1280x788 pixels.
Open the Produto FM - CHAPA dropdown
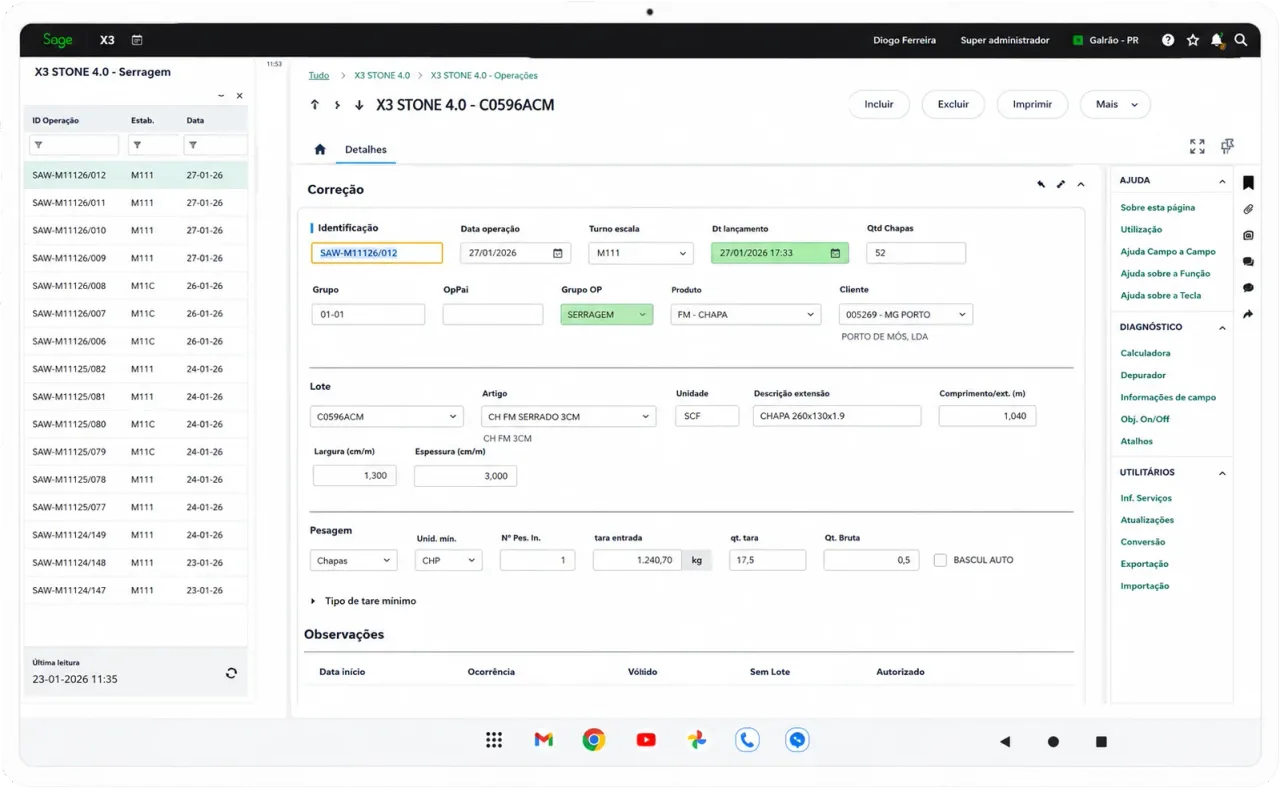click(x=745, y=315)
